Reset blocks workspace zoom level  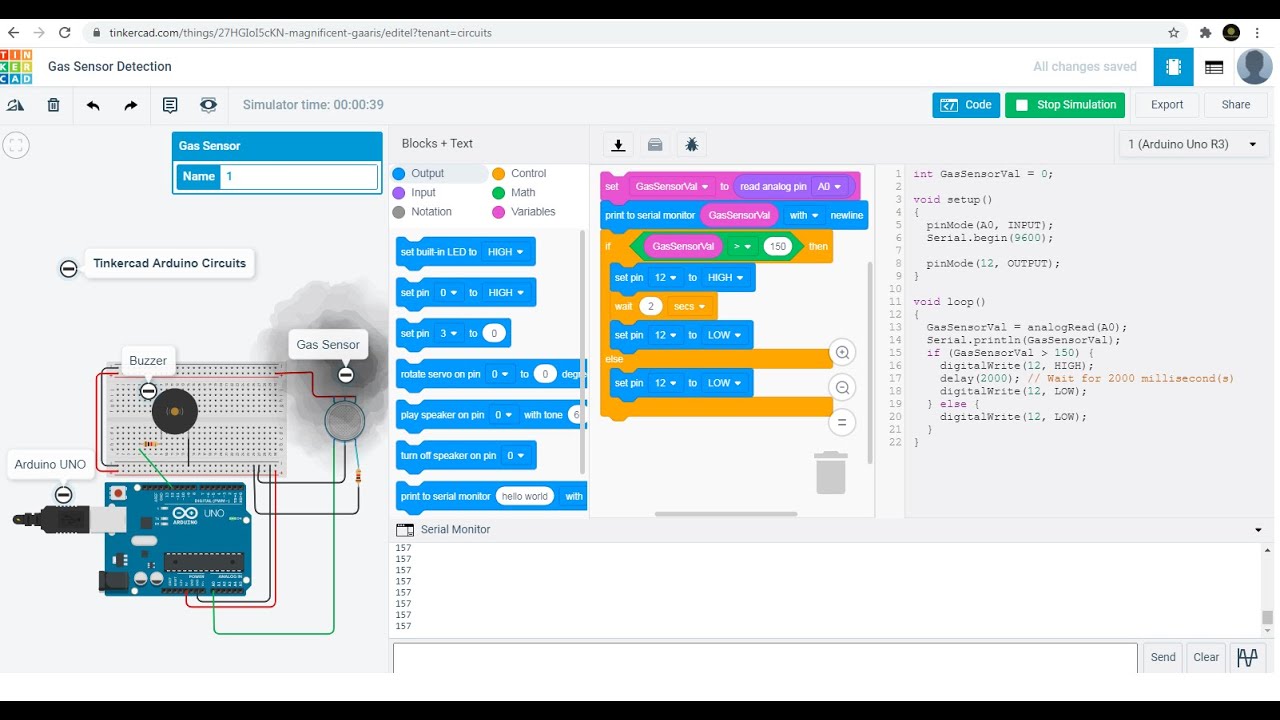(x=842, y=423)
